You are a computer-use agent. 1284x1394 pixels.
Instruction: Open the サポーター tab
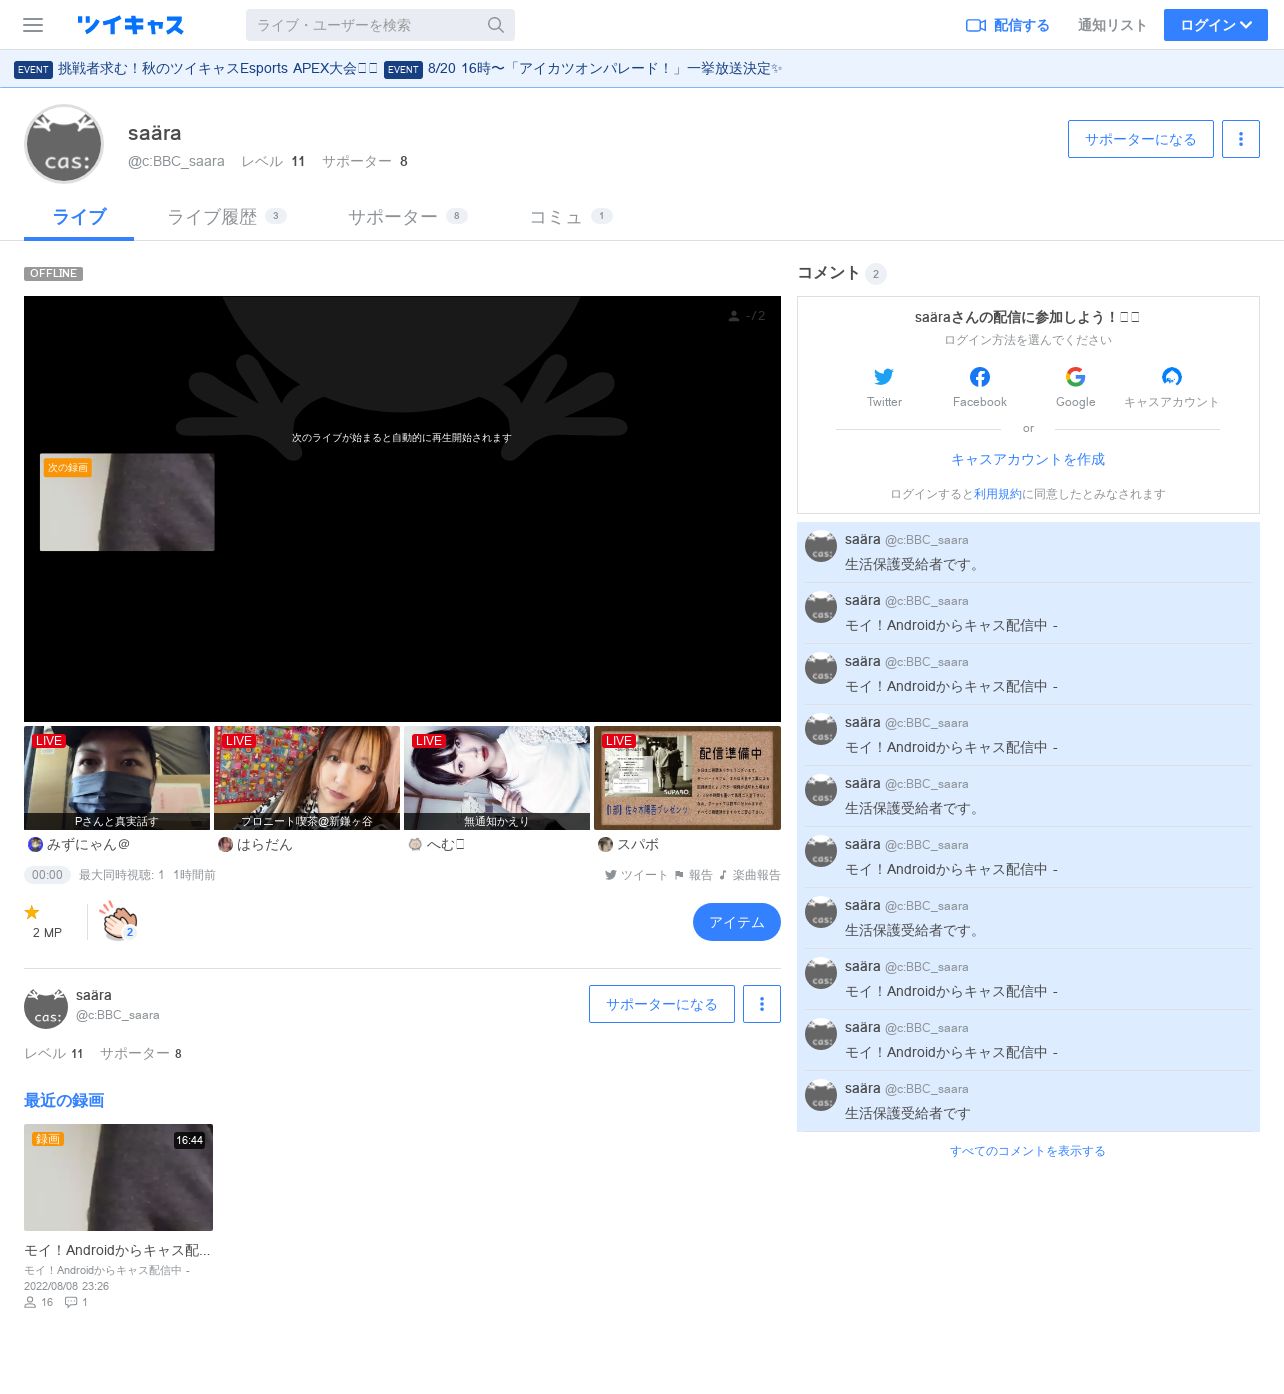point(408,217)
